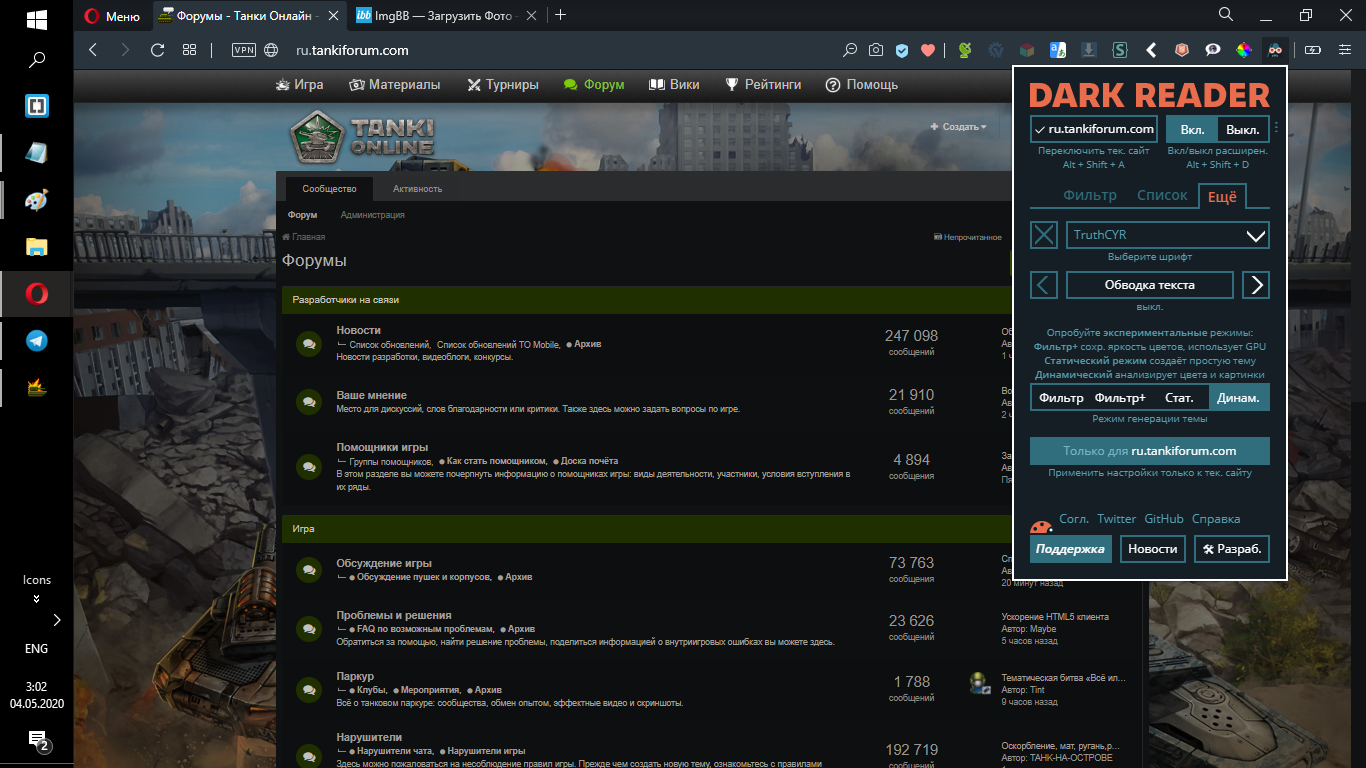This screenshot has width=1366, height=768.
Task: Take a snapshot with the camera icon
Action: tap(876, 50)
